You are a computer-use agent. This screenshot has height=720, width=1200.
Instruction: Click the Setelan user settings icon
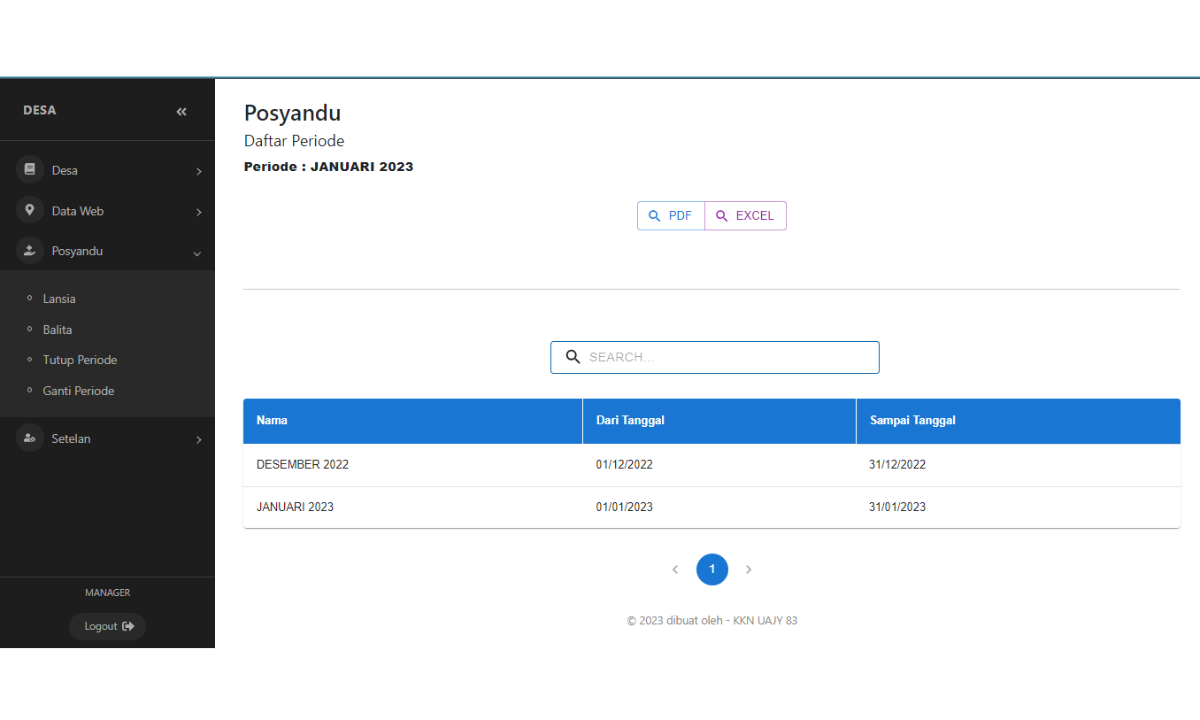coord(30,439)
